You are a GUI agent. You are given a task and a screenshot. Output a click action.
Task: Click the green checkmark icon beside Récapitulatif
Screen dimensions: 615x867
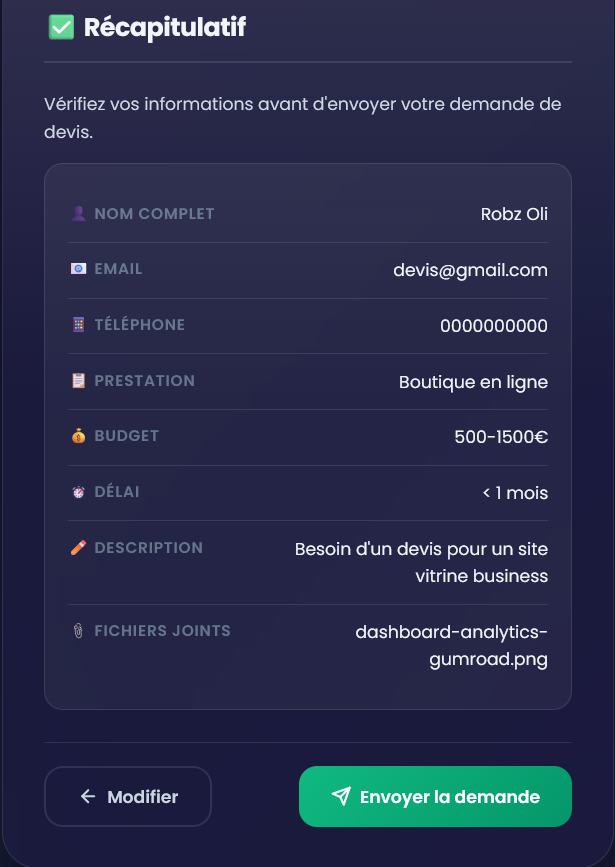tap(61, 27)
